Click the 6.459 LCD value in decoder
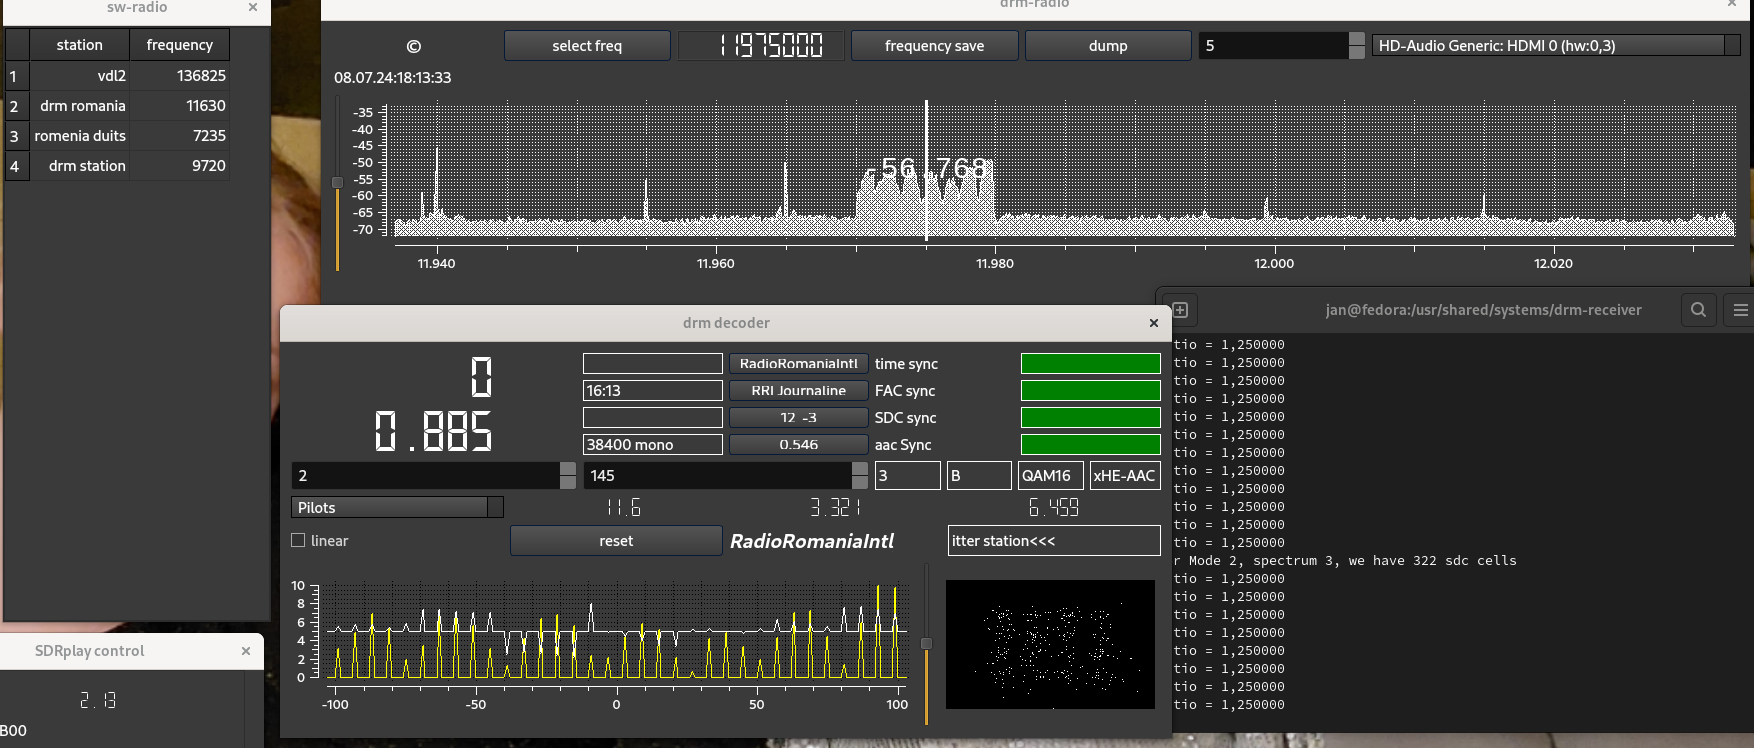Image resolution: width=1754 pixels, height=748 pixels. [x=1054, y=508]
